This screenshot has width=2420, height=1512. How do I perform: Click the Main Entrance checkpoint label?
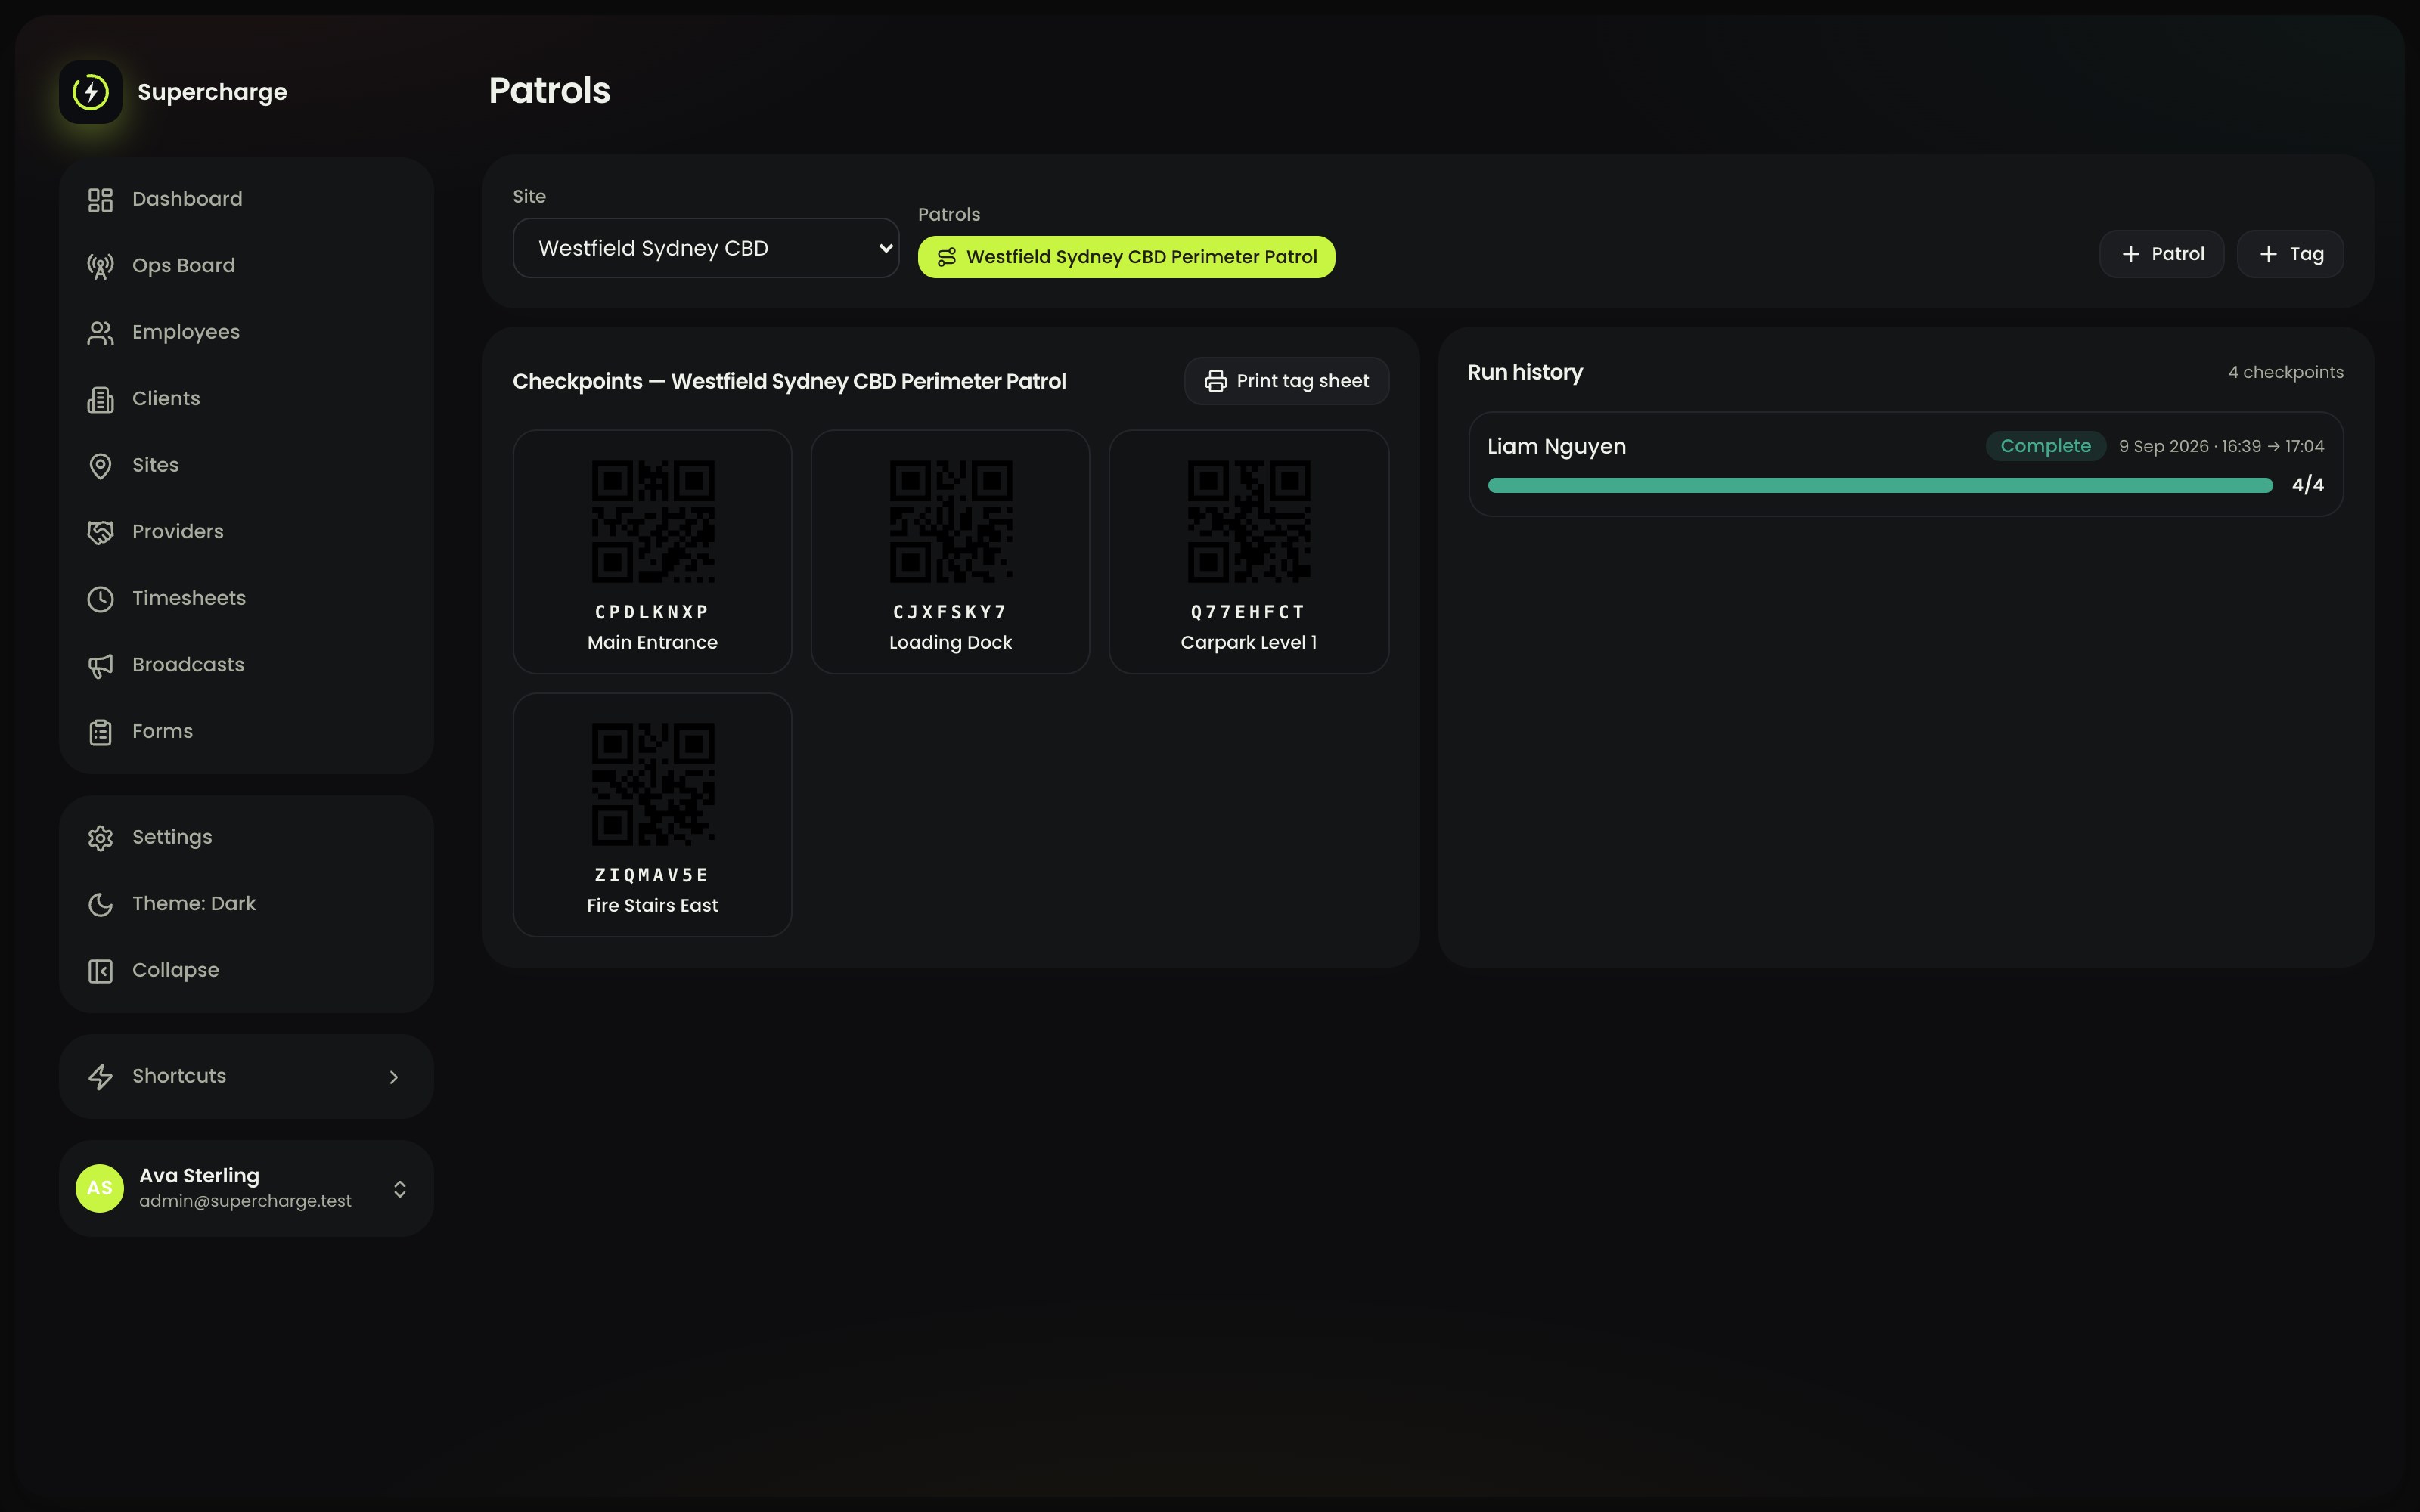652,642
